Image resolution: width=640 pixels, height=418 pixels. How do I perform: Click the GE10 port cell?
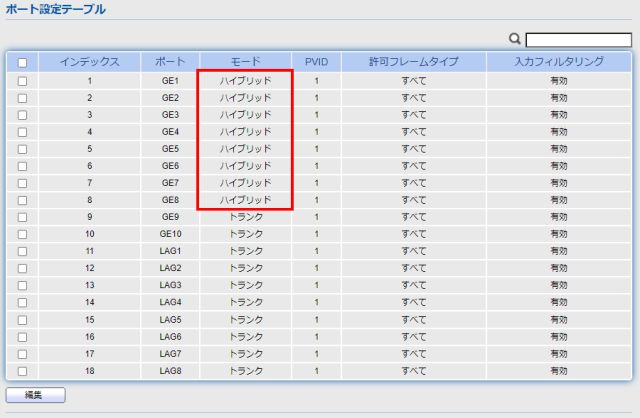coord(170,234)
